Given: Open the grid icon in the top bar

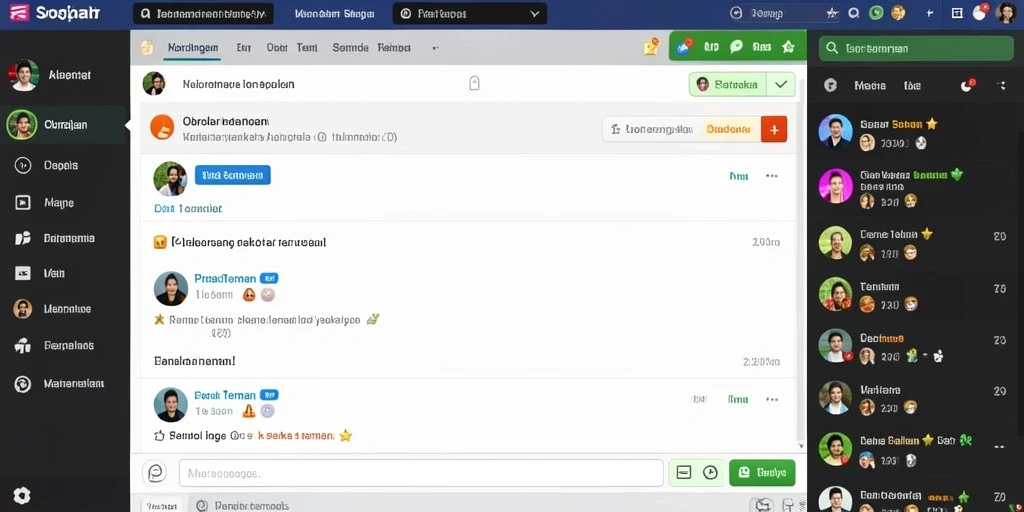Looking at the screenshot, I should 957,13.
